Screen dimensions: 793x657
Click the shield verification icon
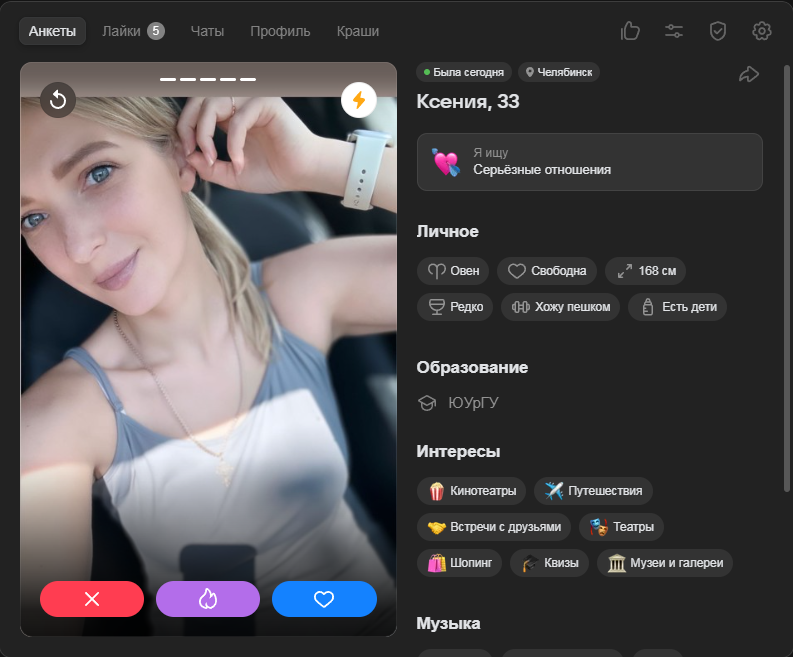(718, 31)
